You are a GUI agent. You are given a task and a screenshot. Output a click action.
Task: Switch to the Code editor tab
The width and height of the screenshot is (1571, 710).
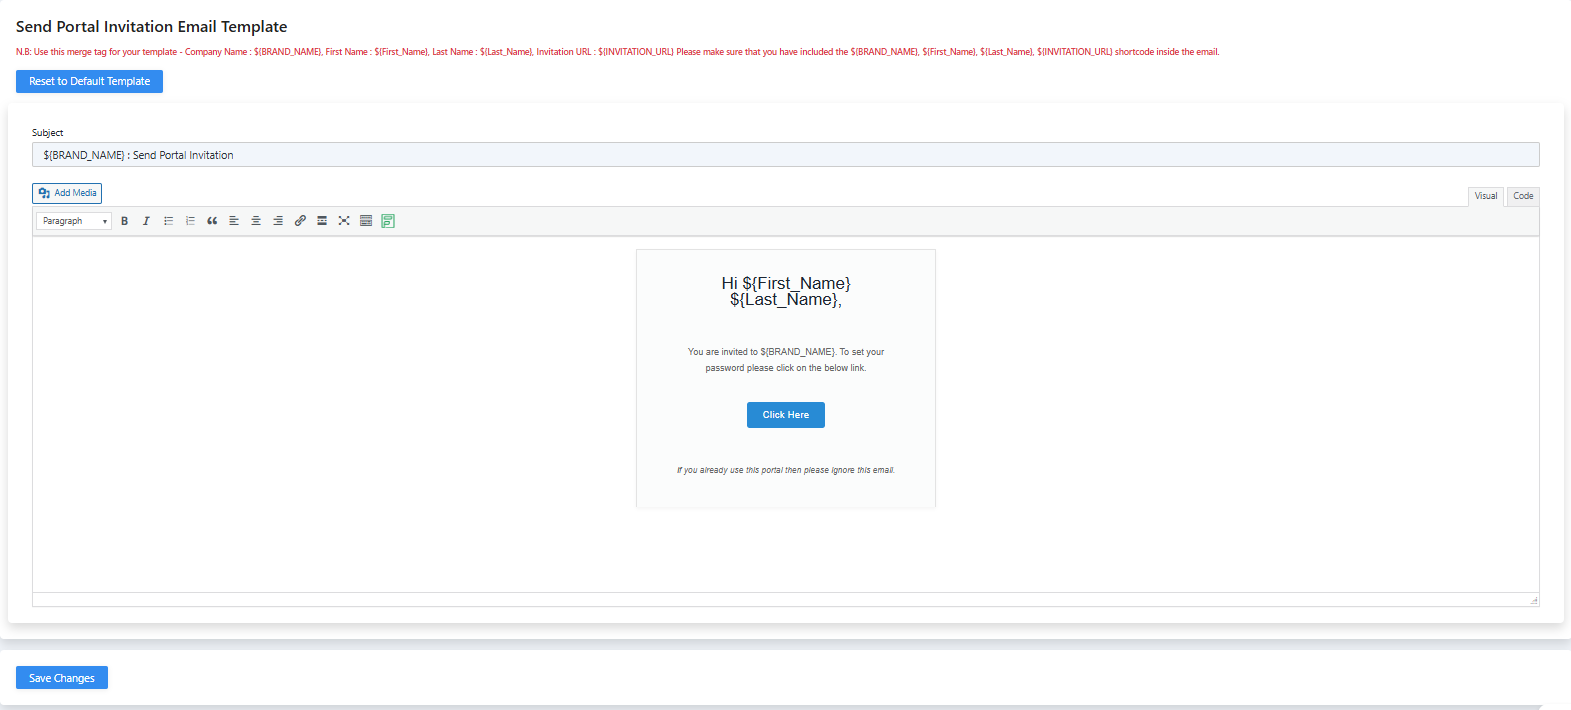tap(1523, 196)
